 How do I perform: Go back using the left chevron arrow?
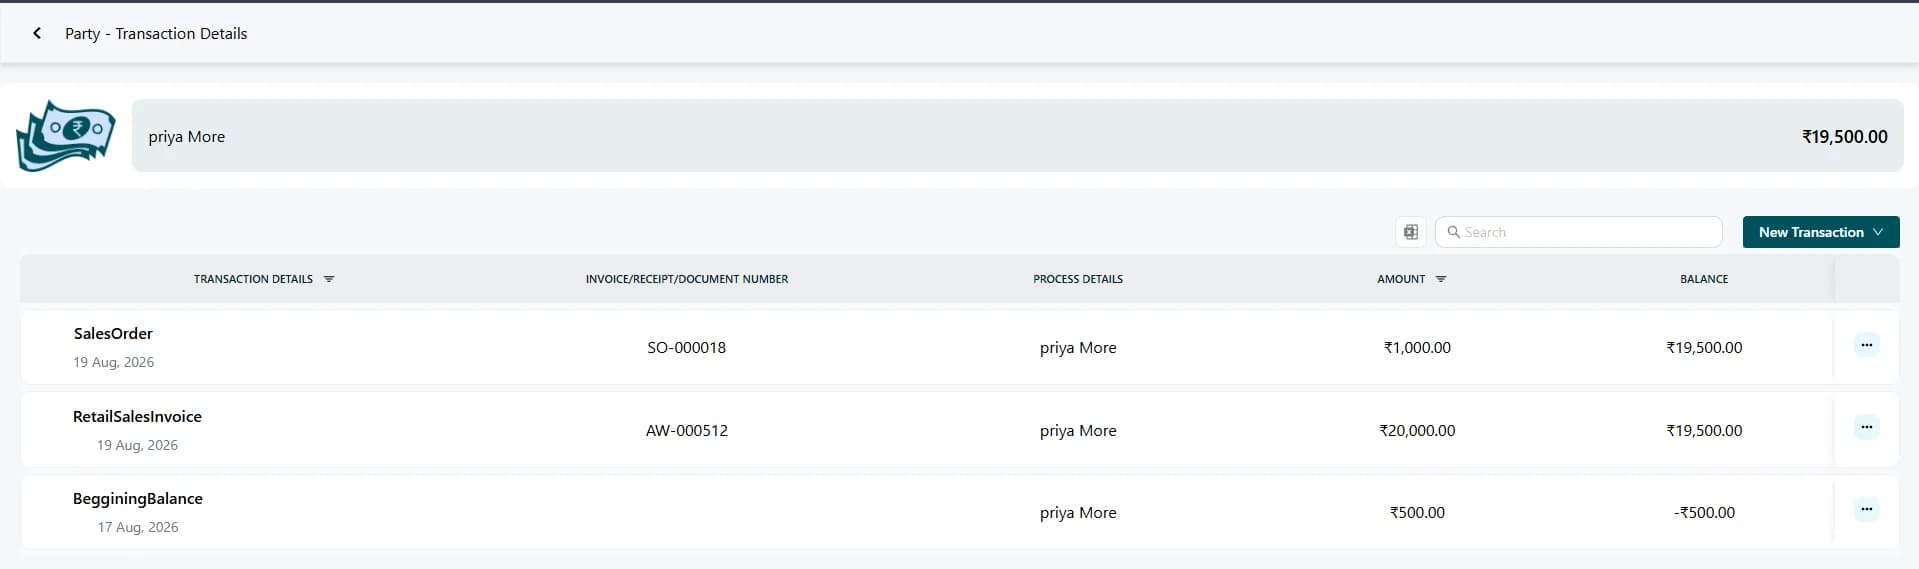point(37,33)
